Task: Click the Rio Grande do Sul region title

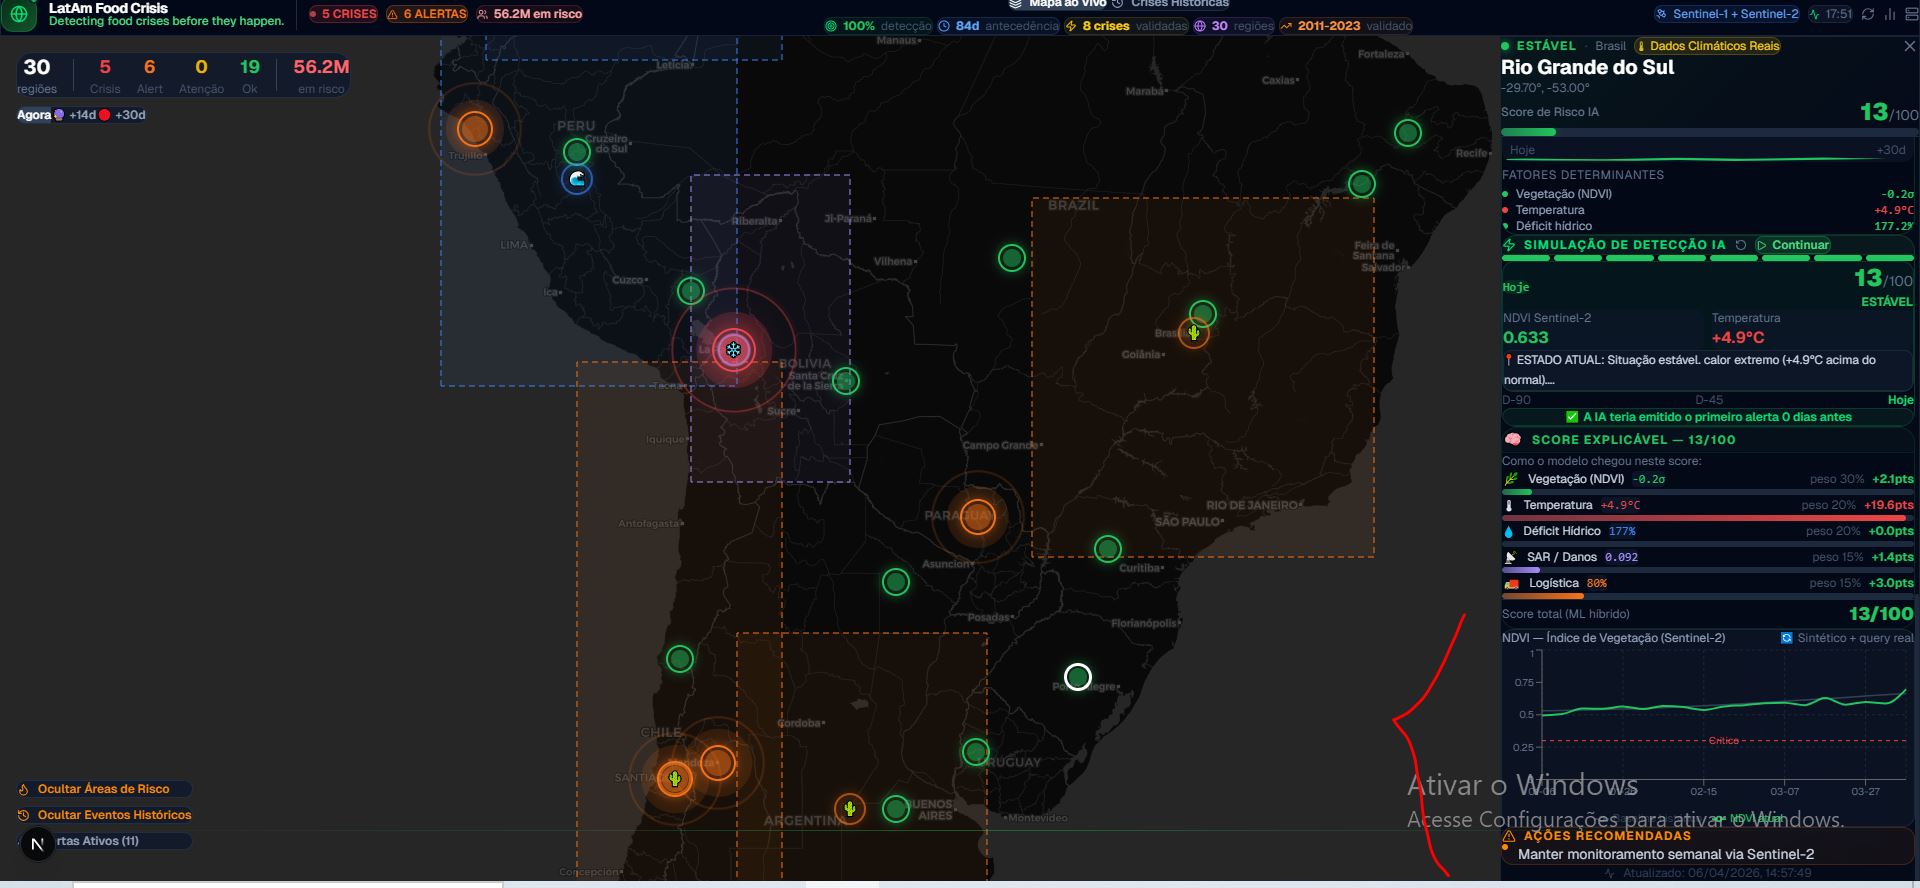Action: point(1587,67)
